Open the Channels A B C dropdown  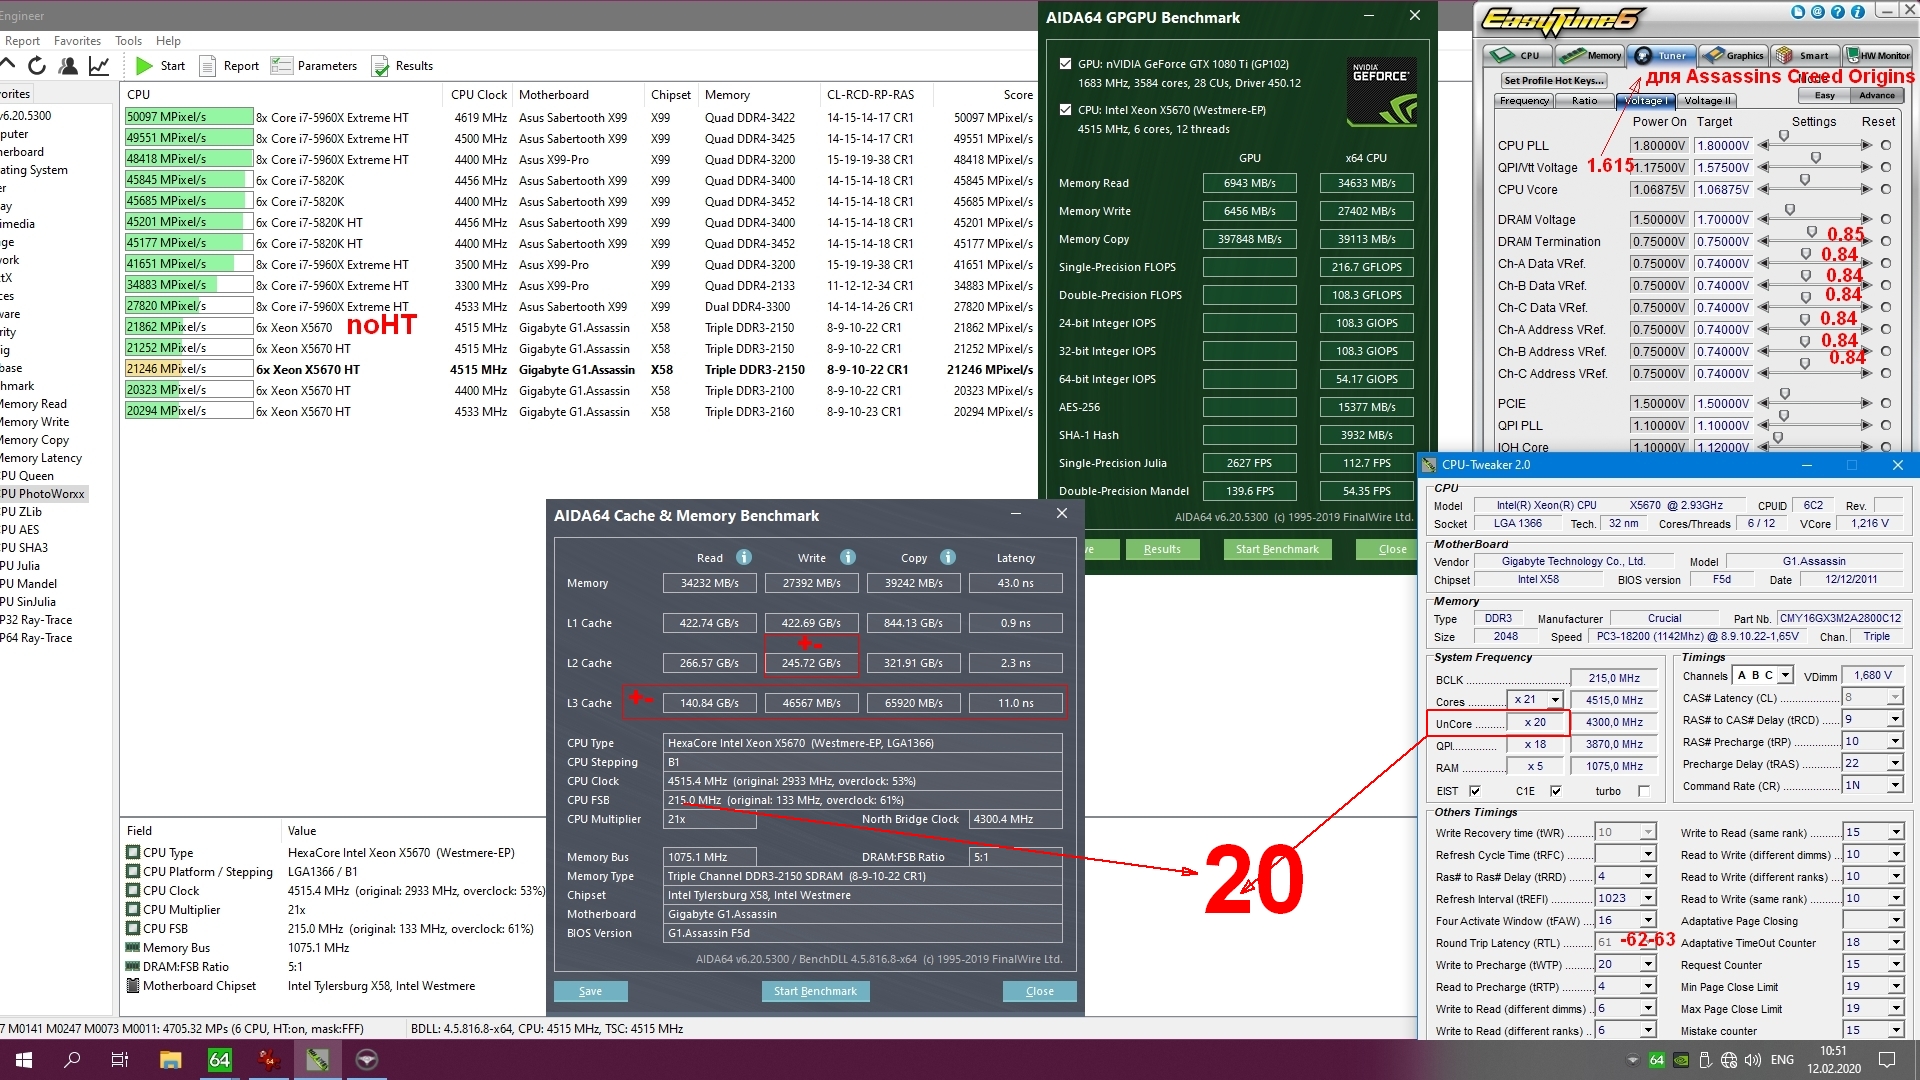[x=1786, y=675]
